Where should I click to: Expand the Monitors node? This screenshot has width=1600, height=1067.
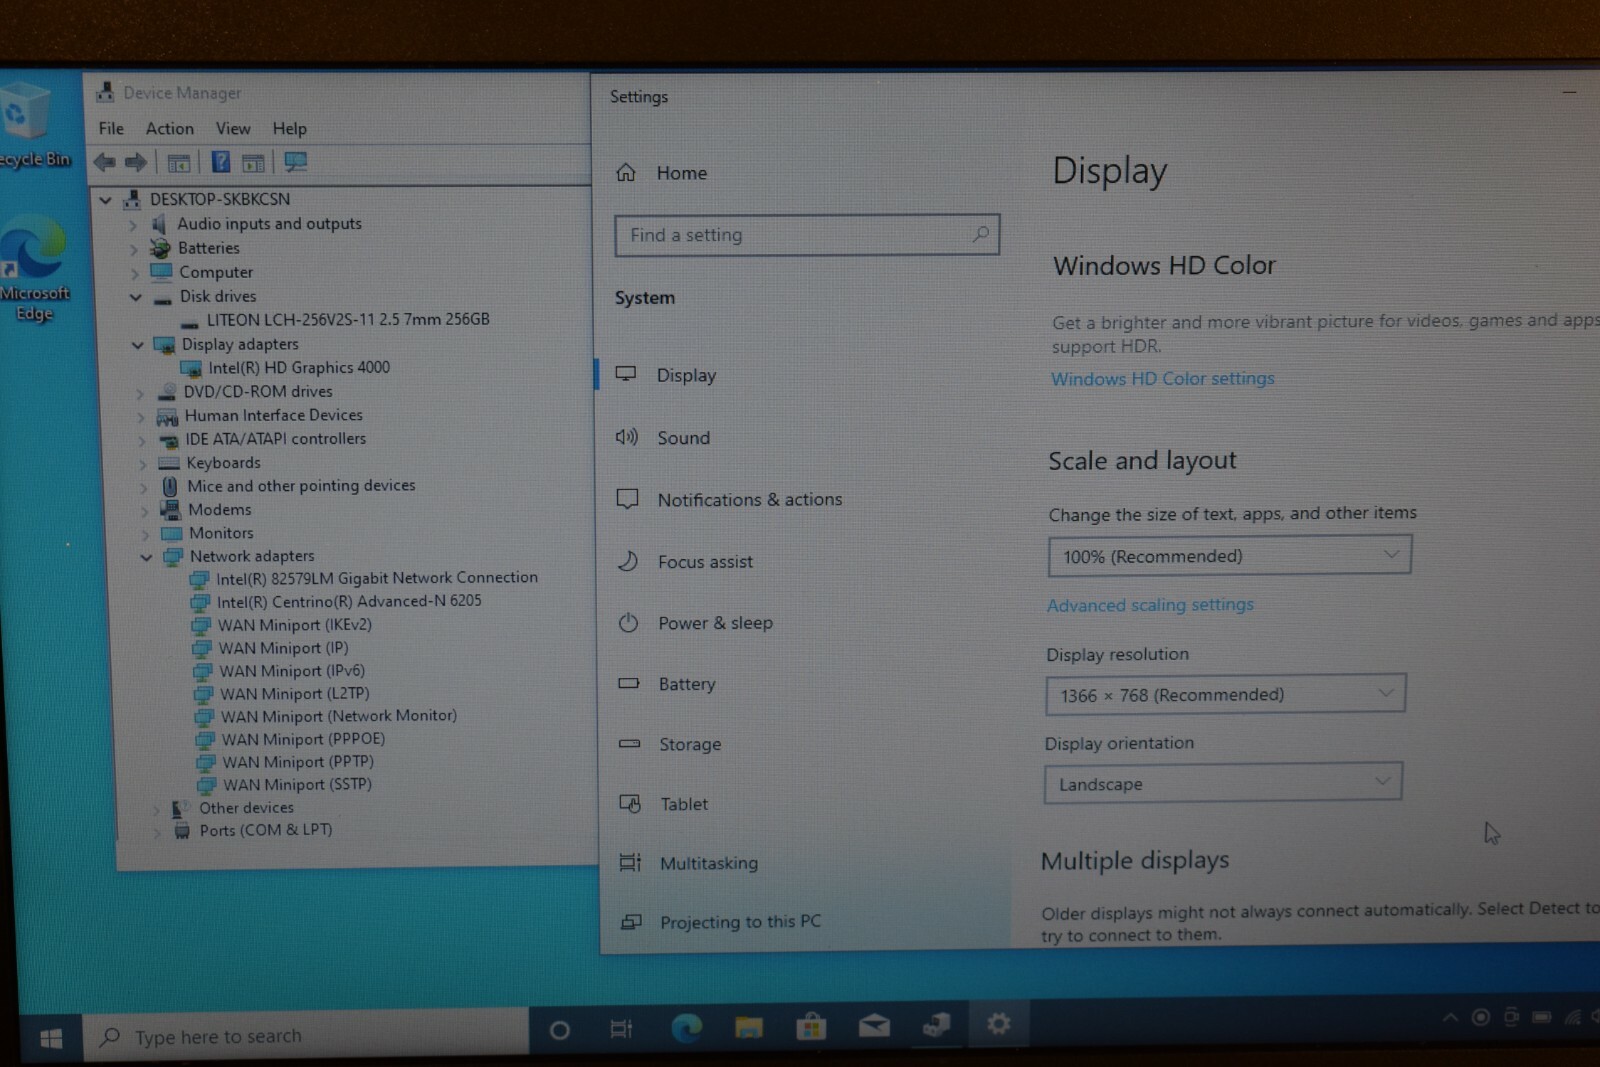point(144,535)
